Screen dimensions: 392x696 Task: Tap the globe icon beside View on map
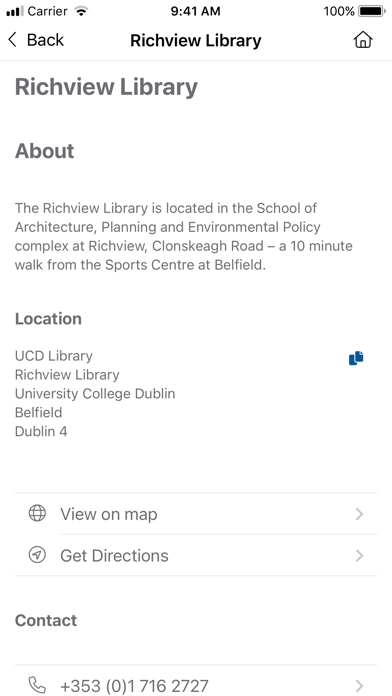(x=37, y=514)
